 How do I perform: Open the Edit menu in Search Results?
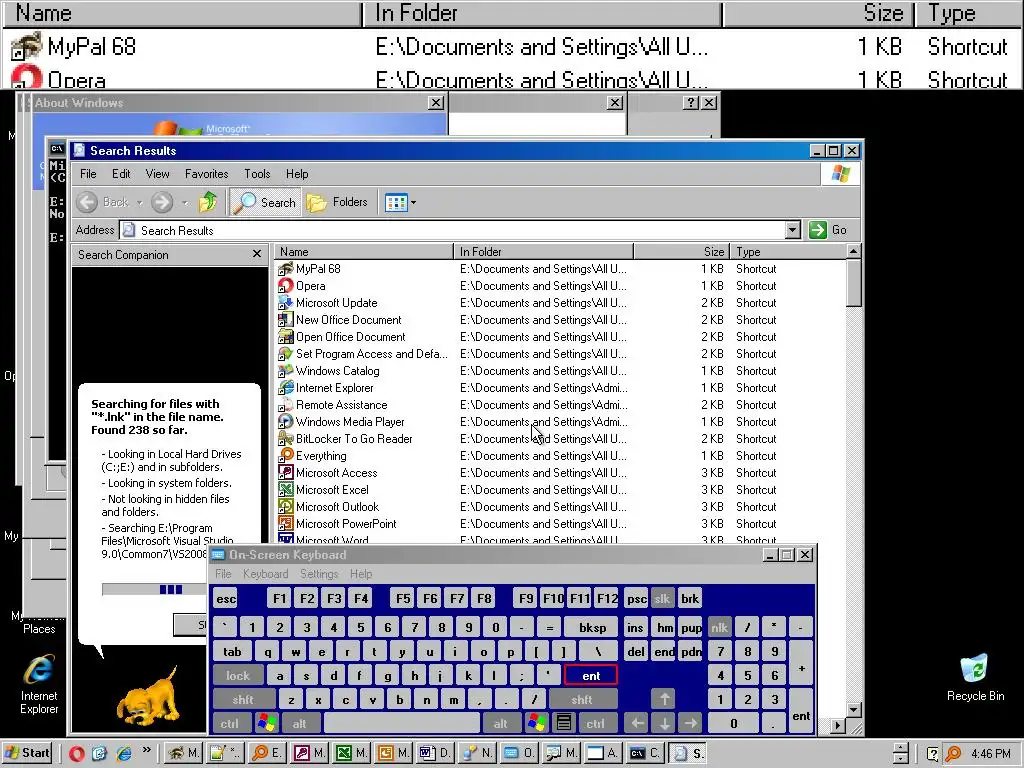[x=121, y=174]
